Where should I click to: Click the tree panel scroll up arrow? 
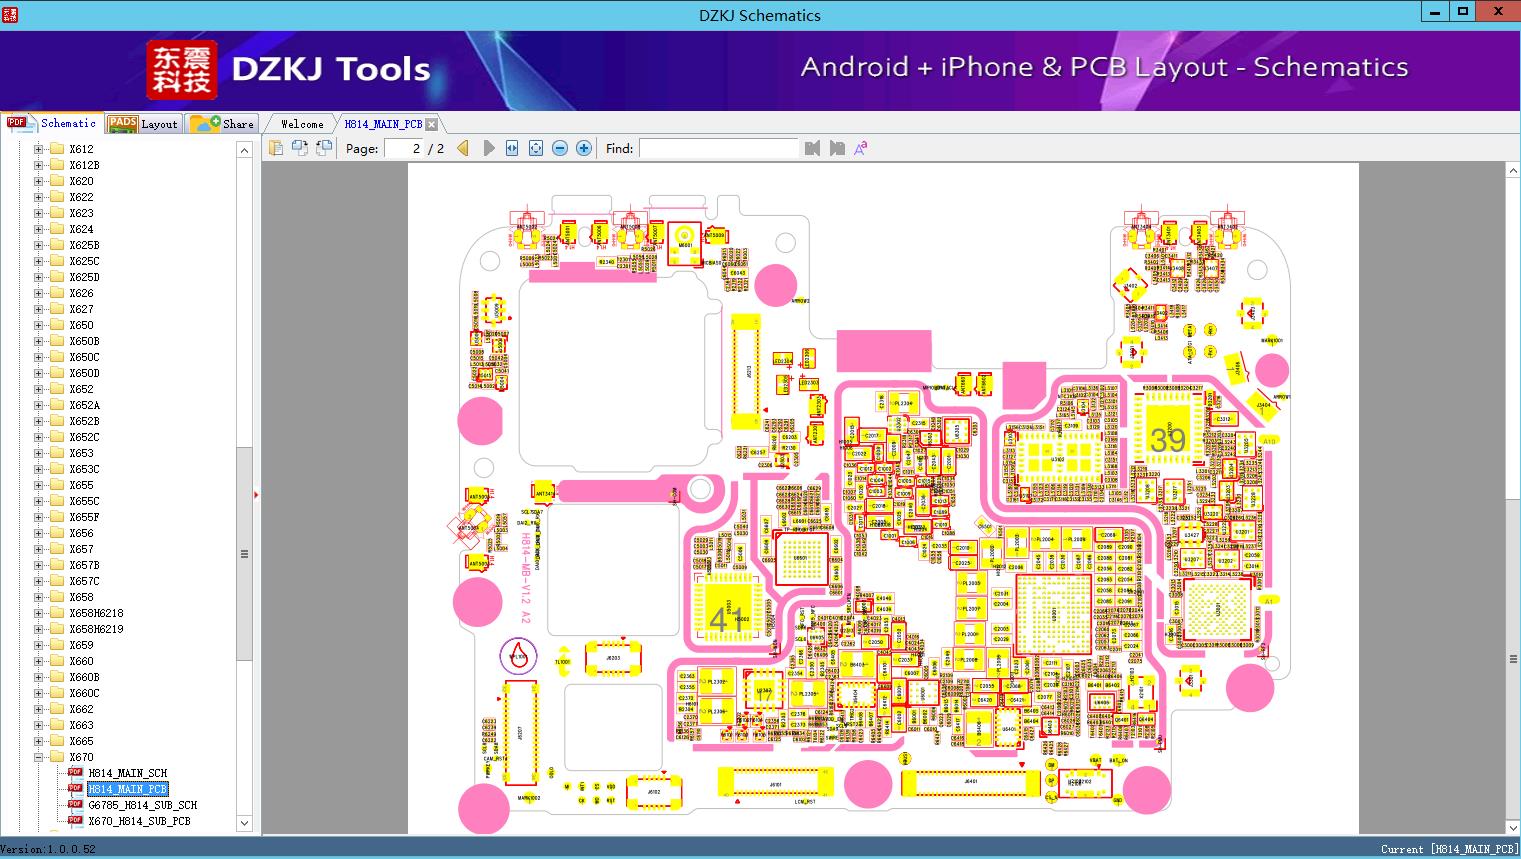pyautogui.click(x=244, y=150)
